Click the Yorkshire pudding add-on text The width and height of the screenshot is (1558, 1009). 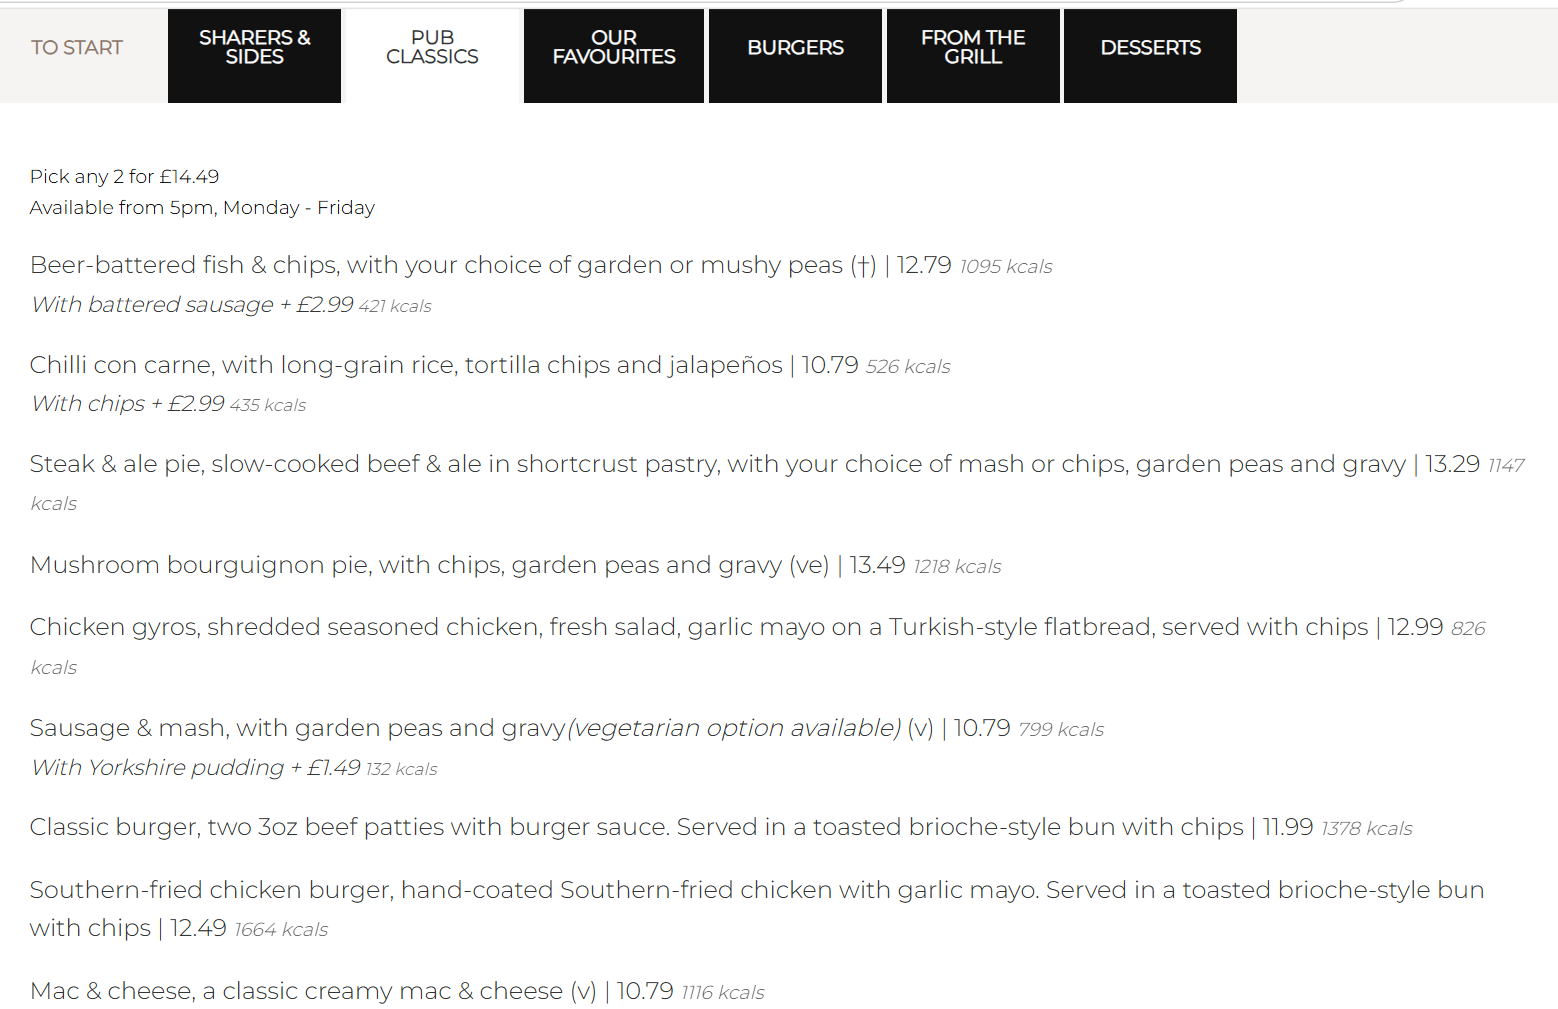(196, 768)
